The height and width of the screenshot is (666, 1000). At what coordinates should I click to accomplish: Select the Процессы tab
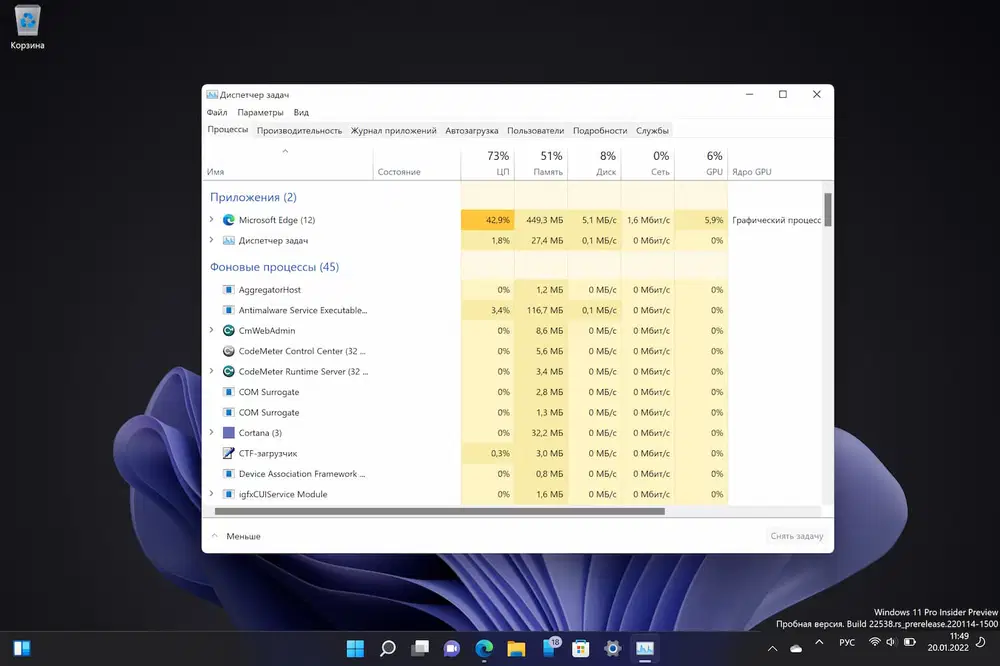(x=228, y=130)
